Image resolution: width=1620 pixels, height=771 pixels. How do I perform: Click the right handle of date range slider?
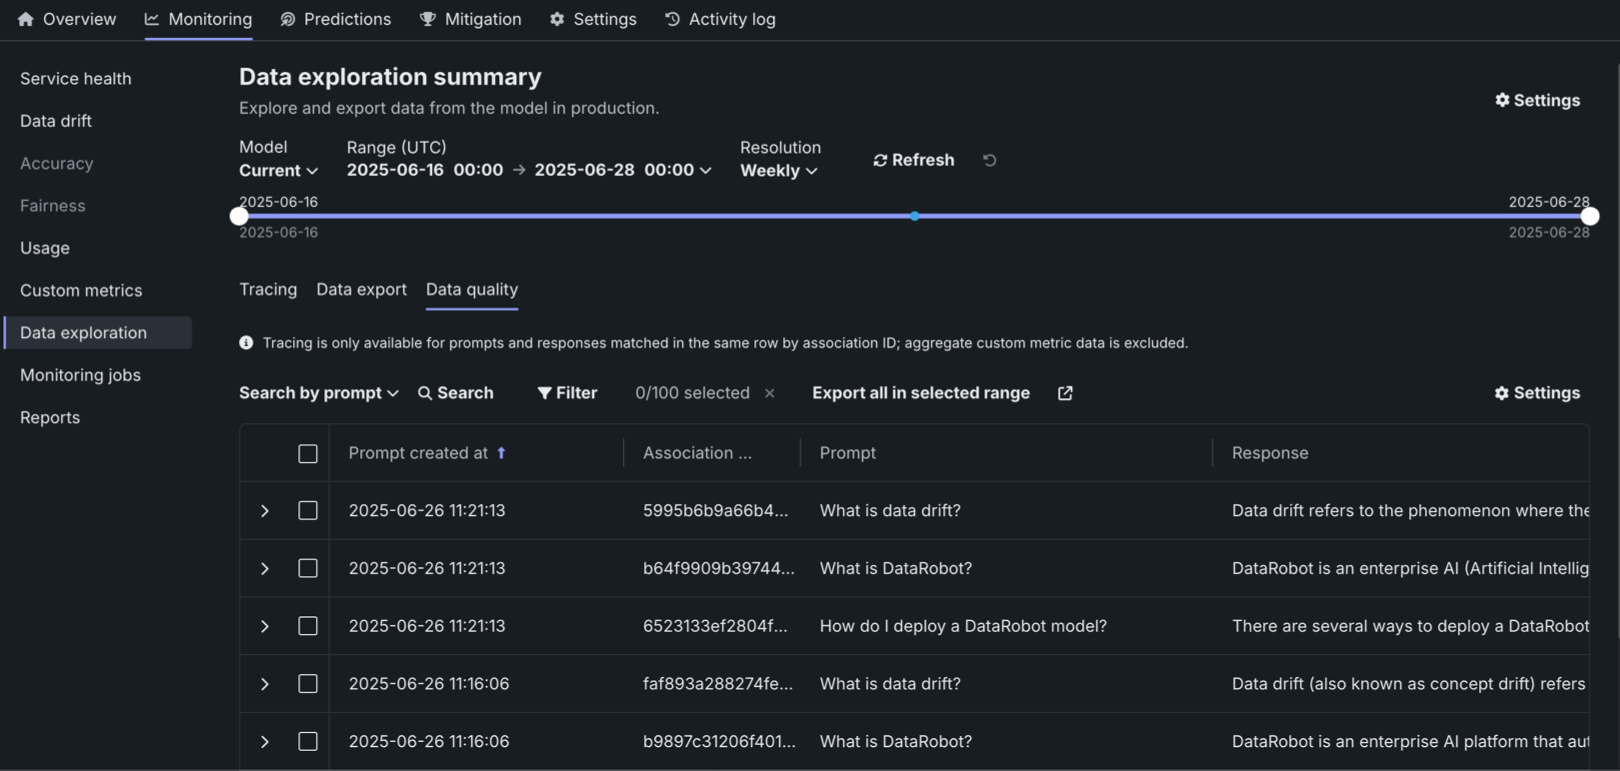pyautogui.click(x=1589, y=216)
